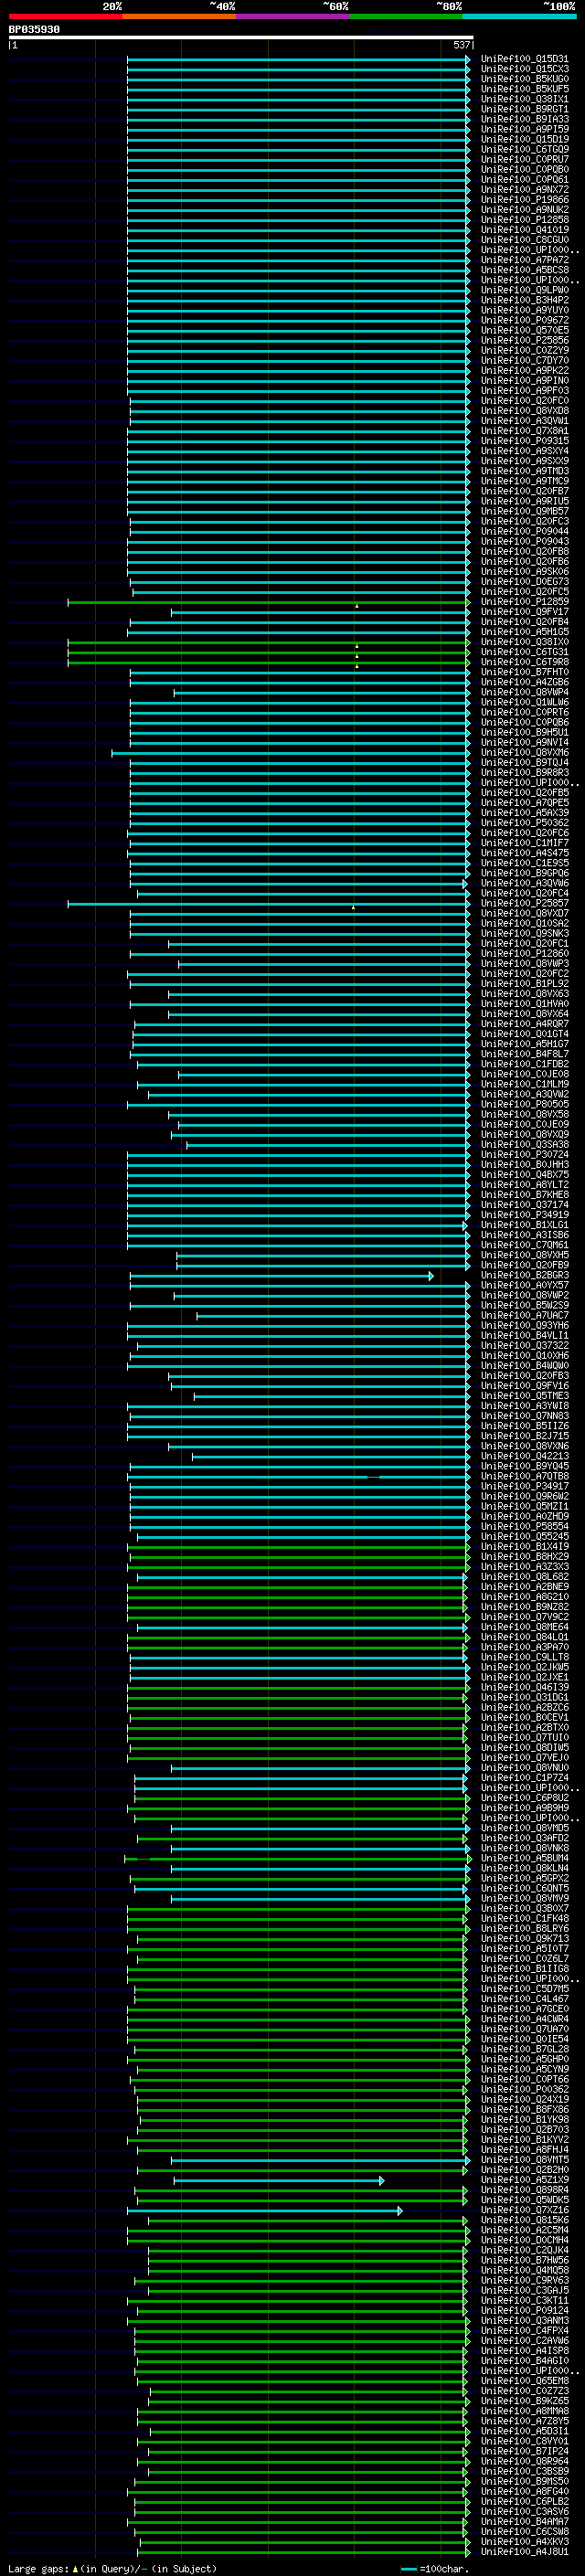Click label UniRef100_C8VY01
Viewport: 585px width, 2576px height.
524,2441
